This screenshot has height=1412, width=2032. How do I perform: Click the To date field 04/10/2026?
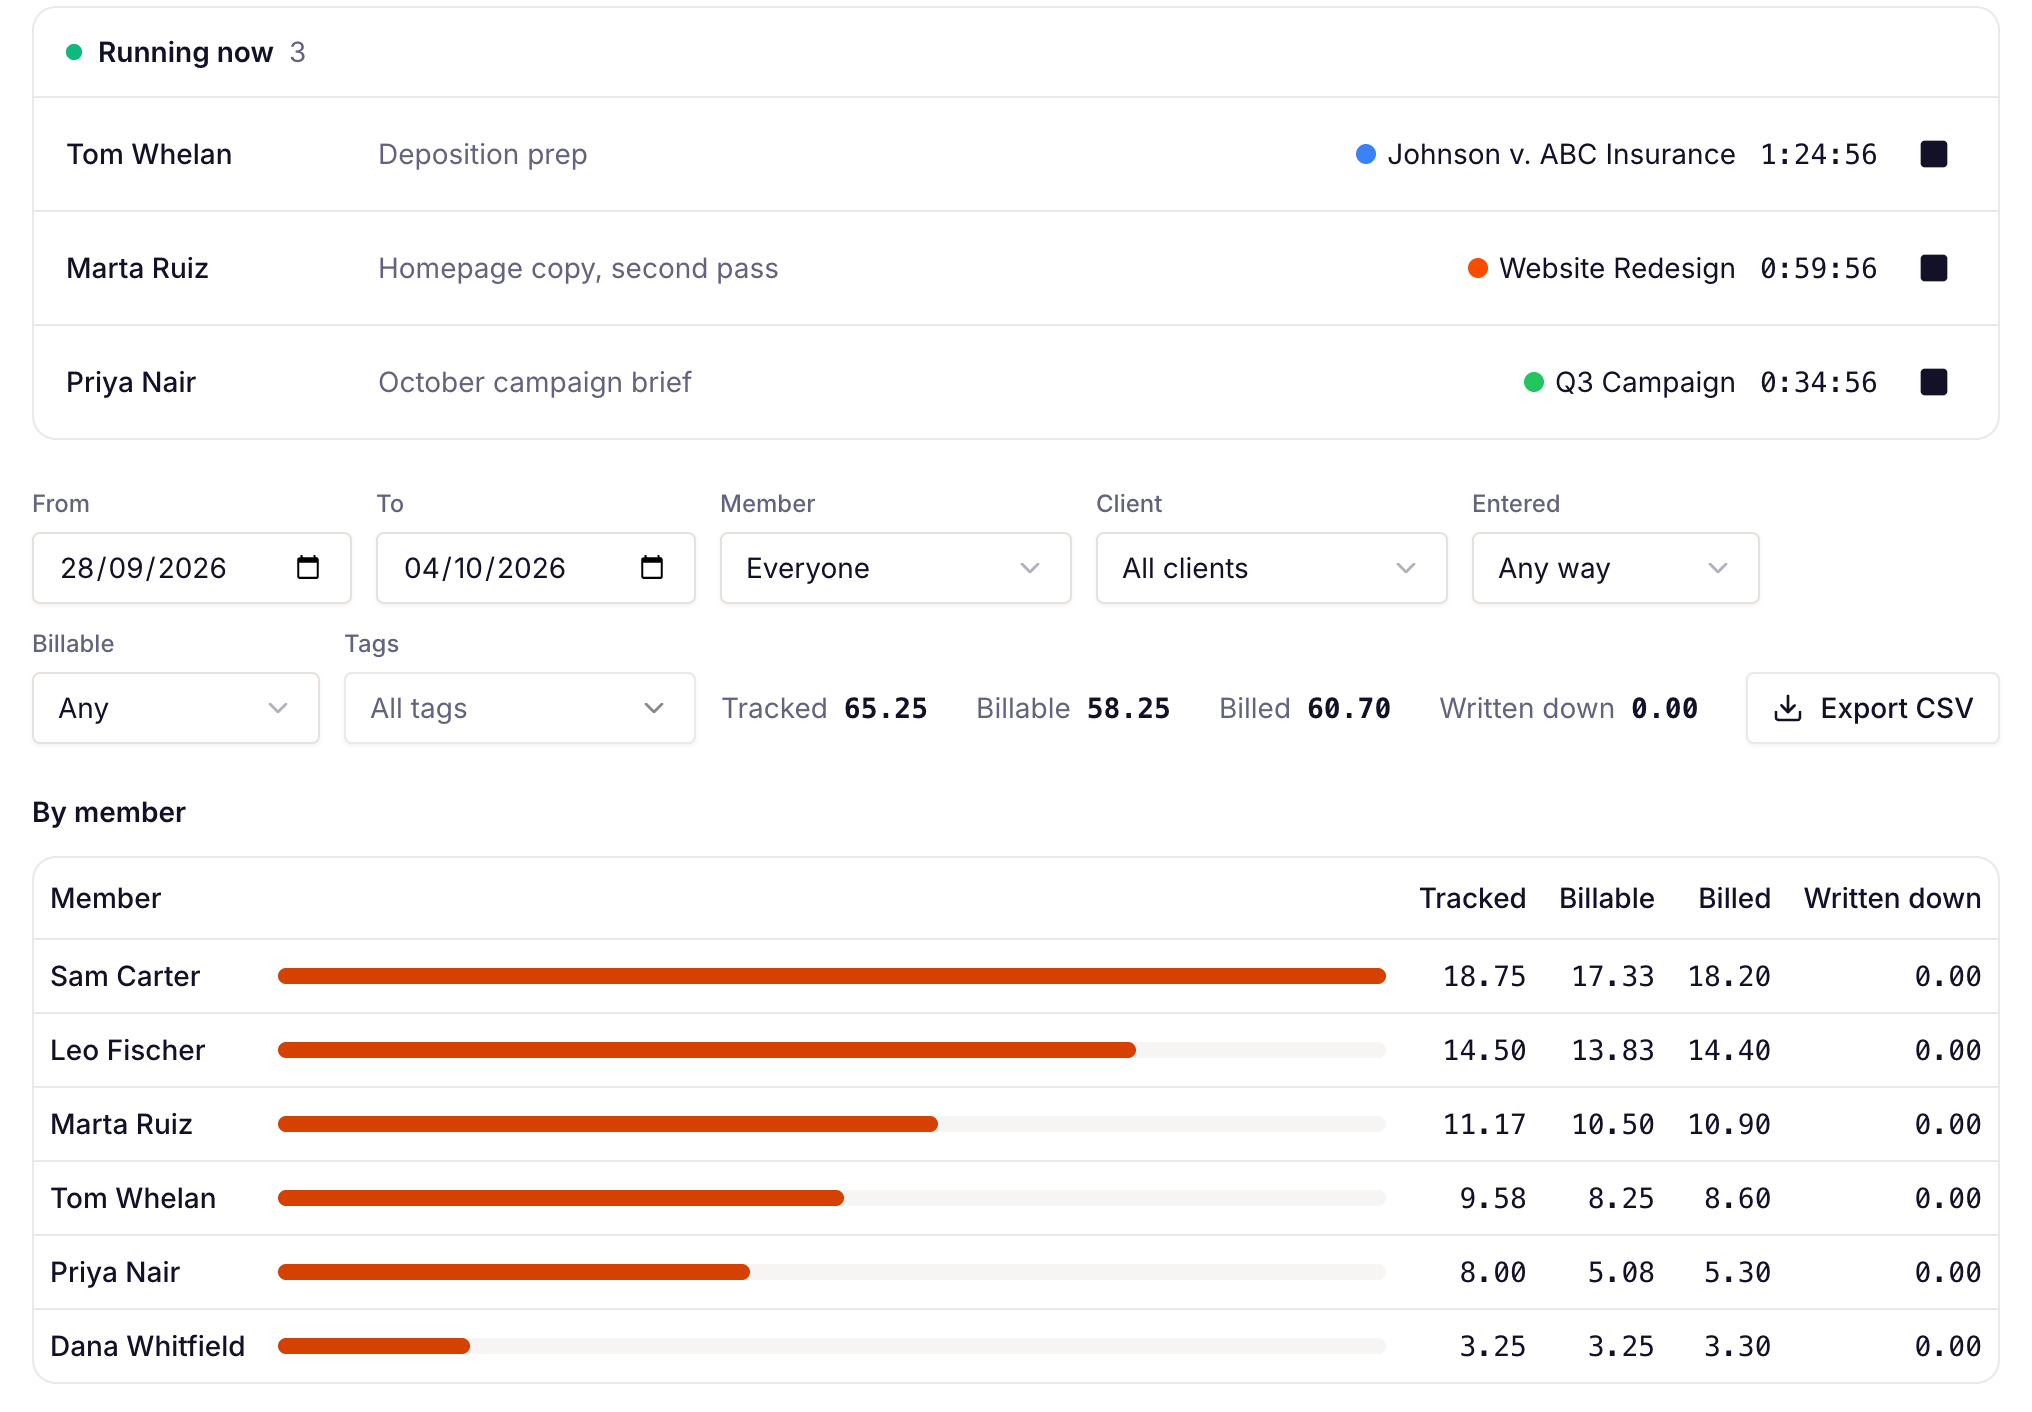click(x=535, y=568)
